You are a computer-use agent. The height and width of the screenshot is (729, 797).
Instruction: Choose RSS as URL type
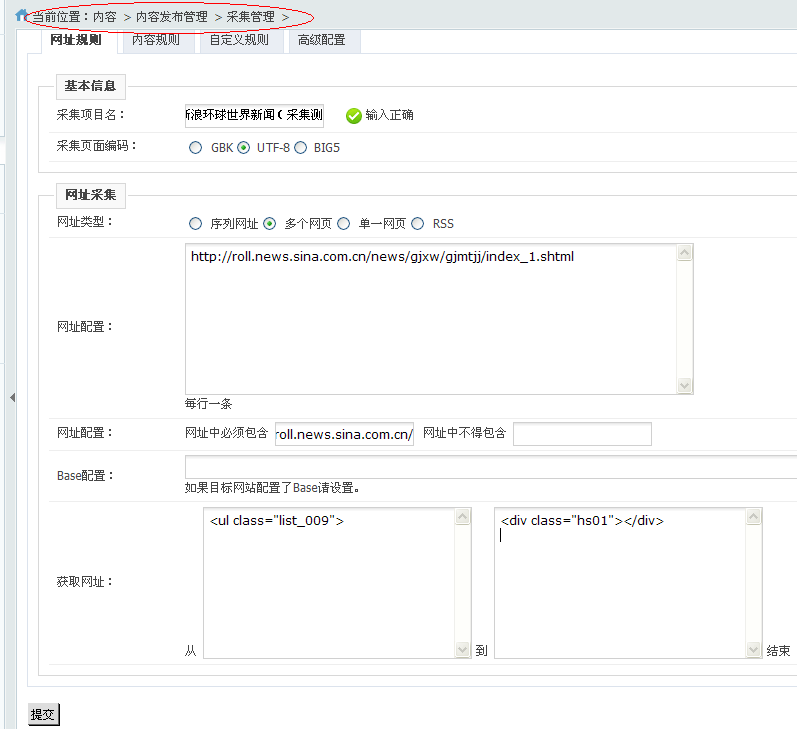417,224
